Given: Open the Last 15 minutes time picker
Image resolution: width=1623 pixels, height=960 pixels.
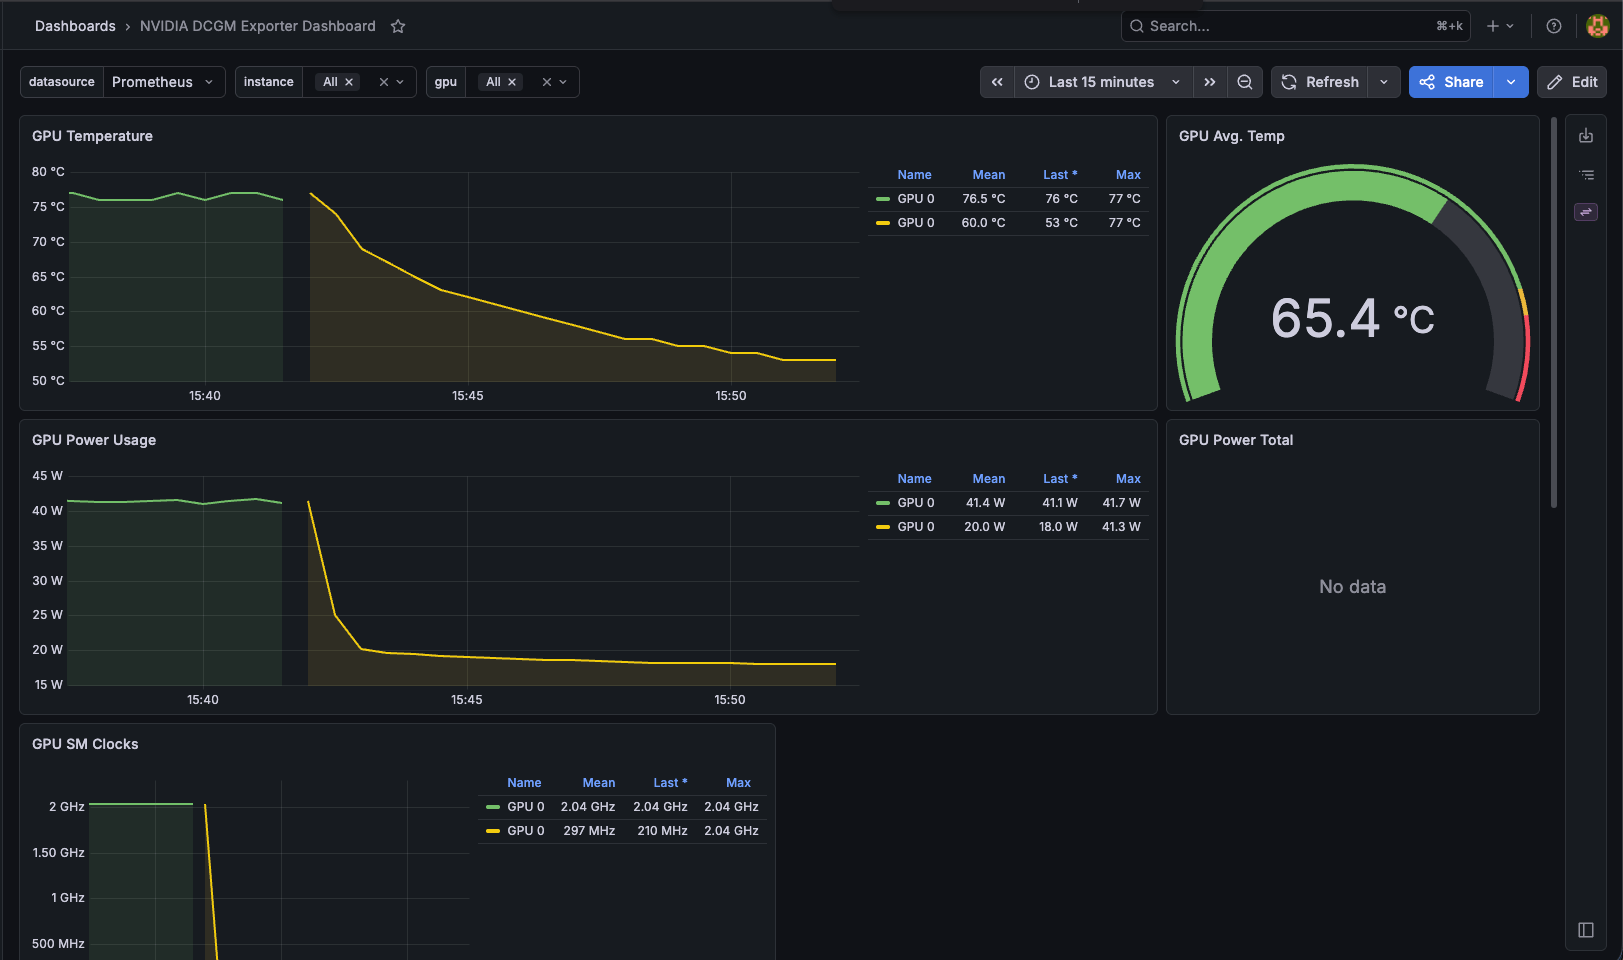Looking at the screenshot, I should [1103, 82].
